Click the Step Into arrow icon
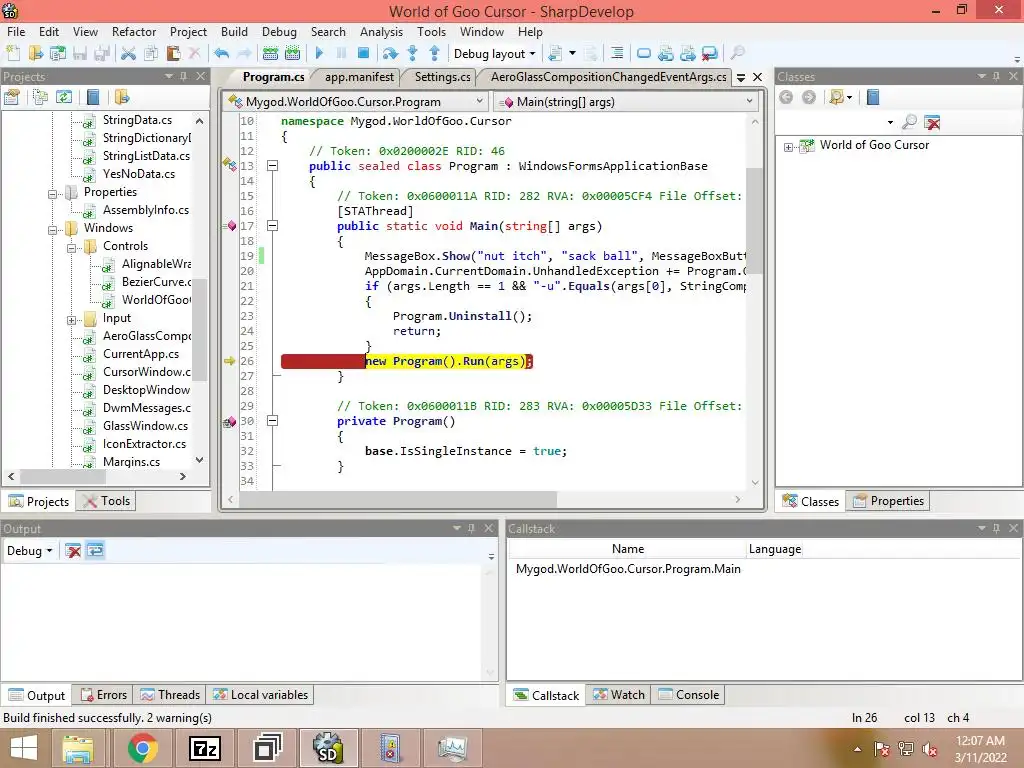 coord(413,54)
